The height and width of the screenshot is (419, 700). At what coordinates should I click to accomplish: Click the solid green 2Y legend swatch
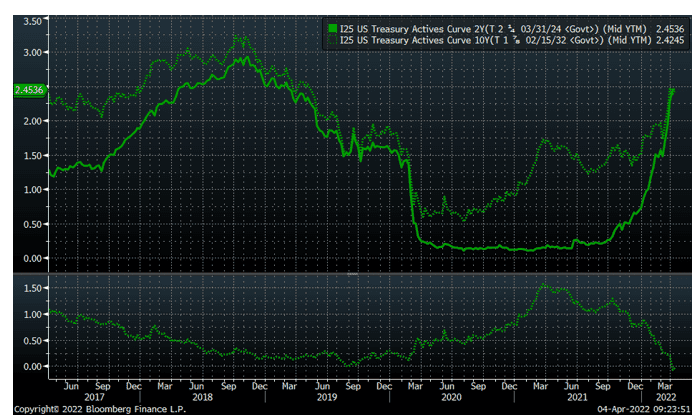[333, 28]
